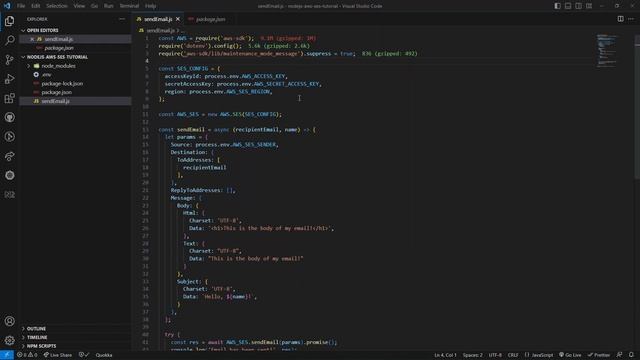Open the Selection menu

[57, 6]
